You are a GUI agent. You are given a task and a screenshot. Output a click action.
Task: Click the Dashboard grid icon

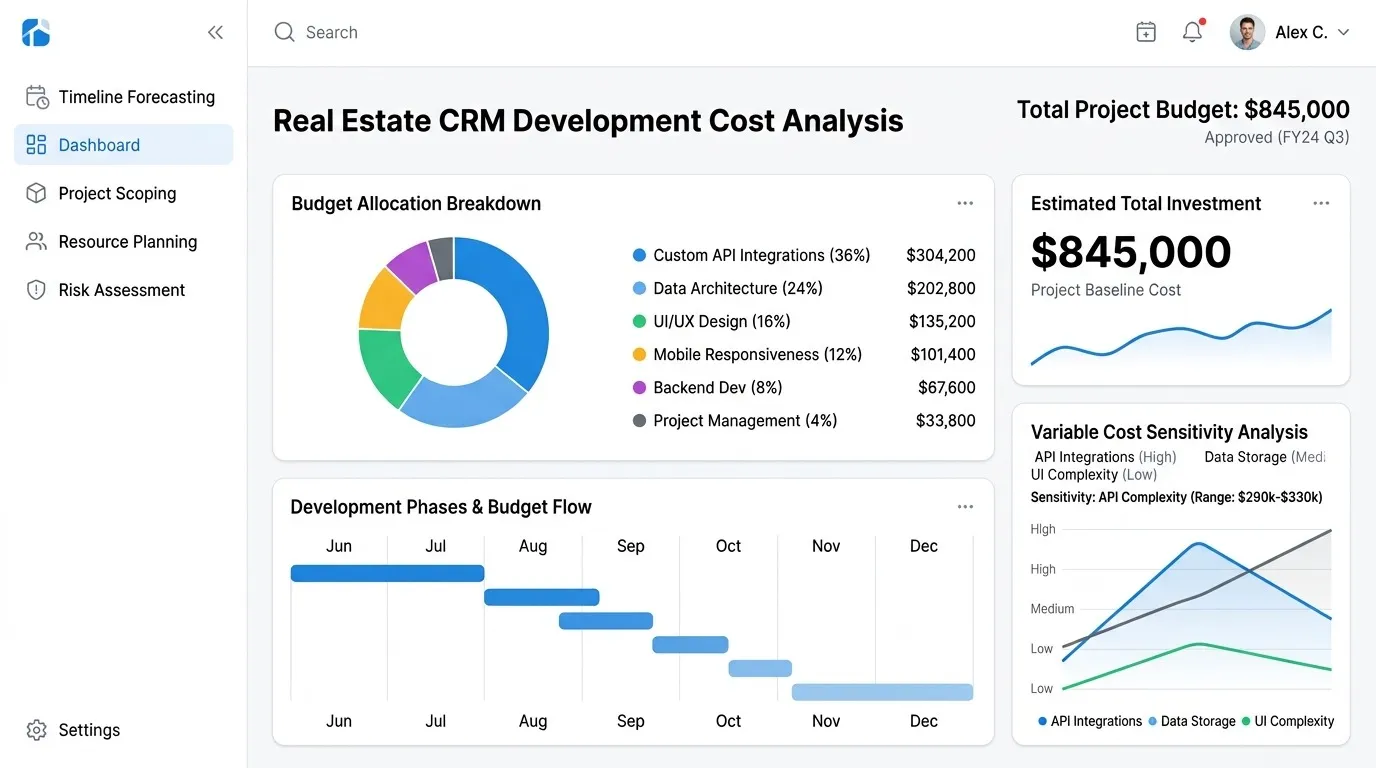pyautogui.click(x=37, y=145)
